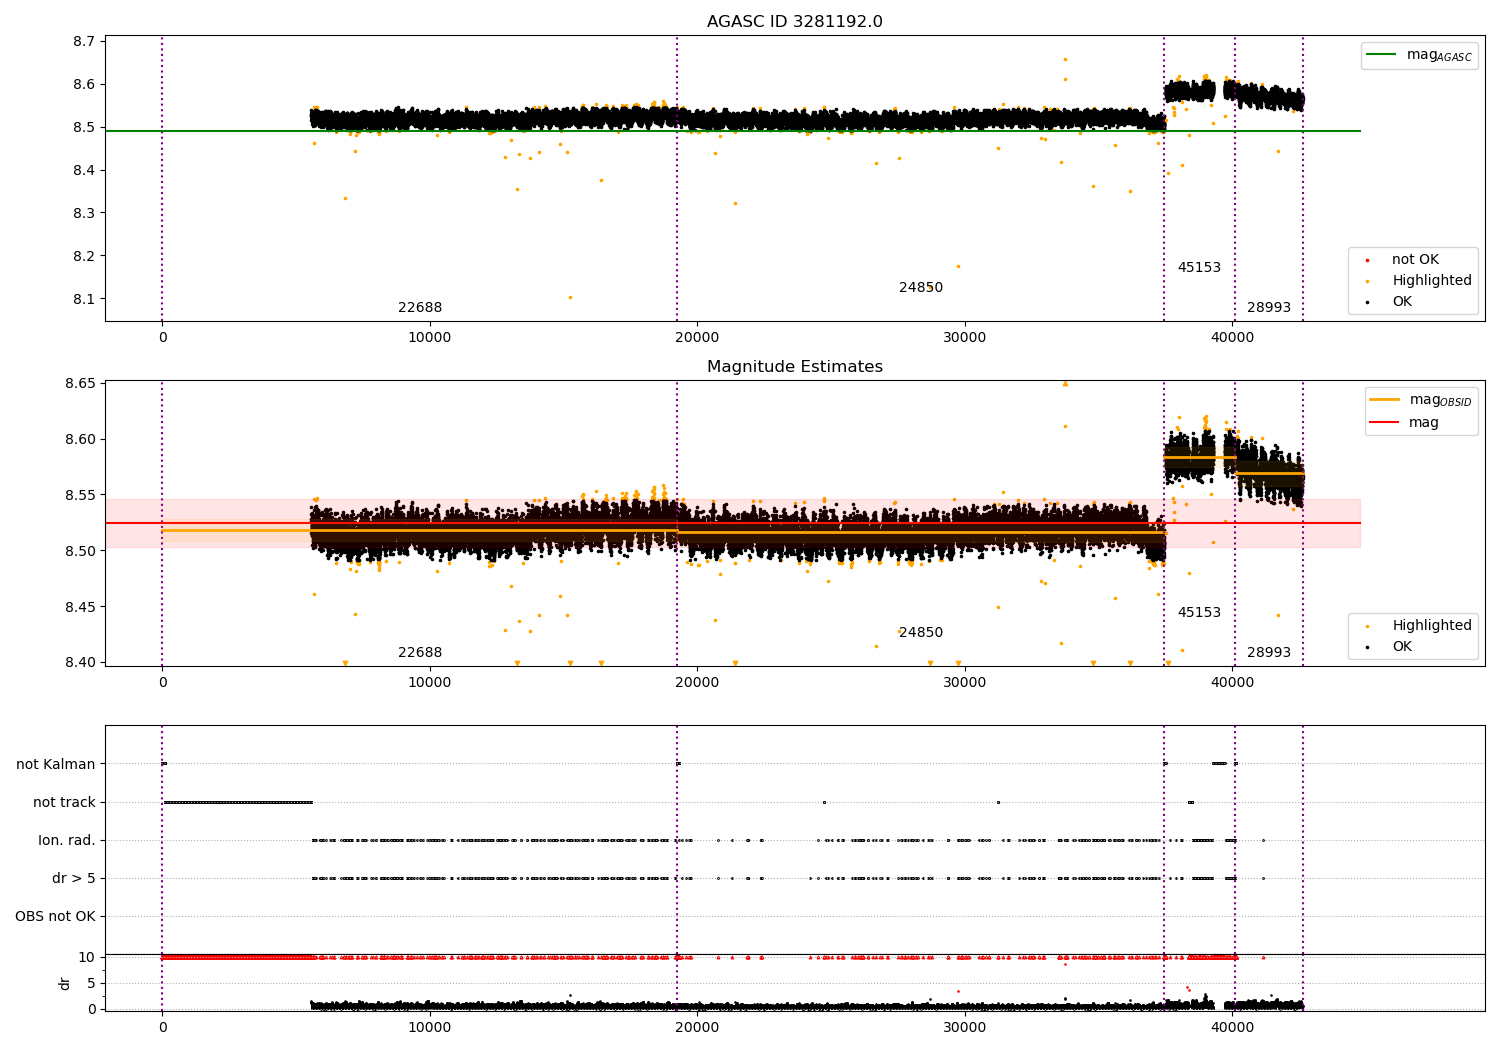
Task: Select the orange mag OBSID legend entry
Action: coord(1421,400)
